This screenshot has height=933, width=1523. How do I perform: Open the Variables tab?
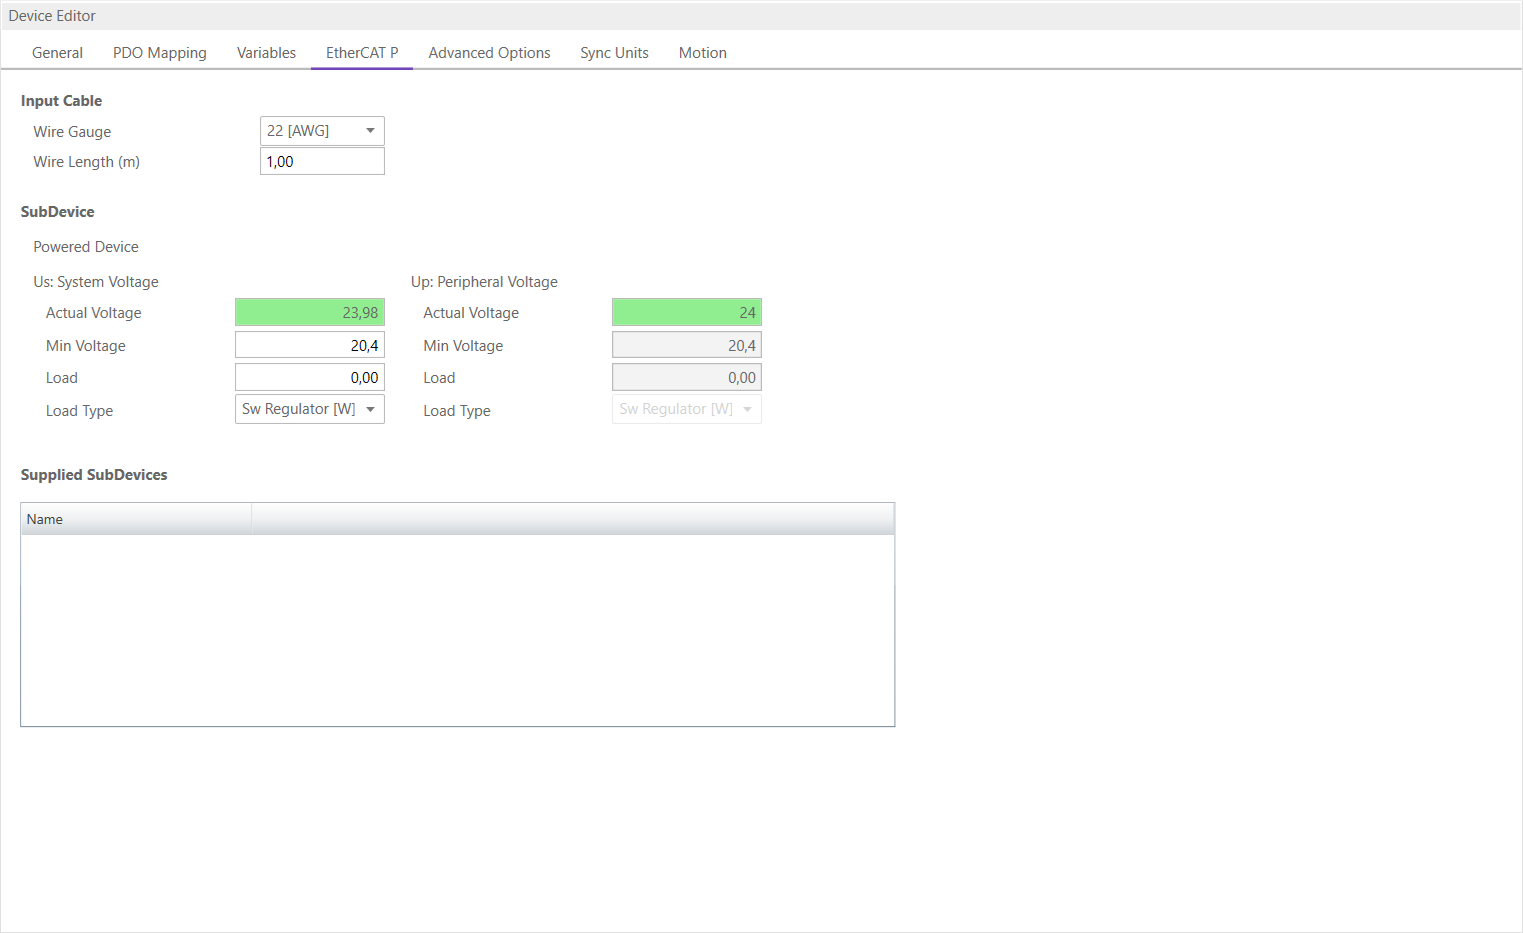[266, 53]
